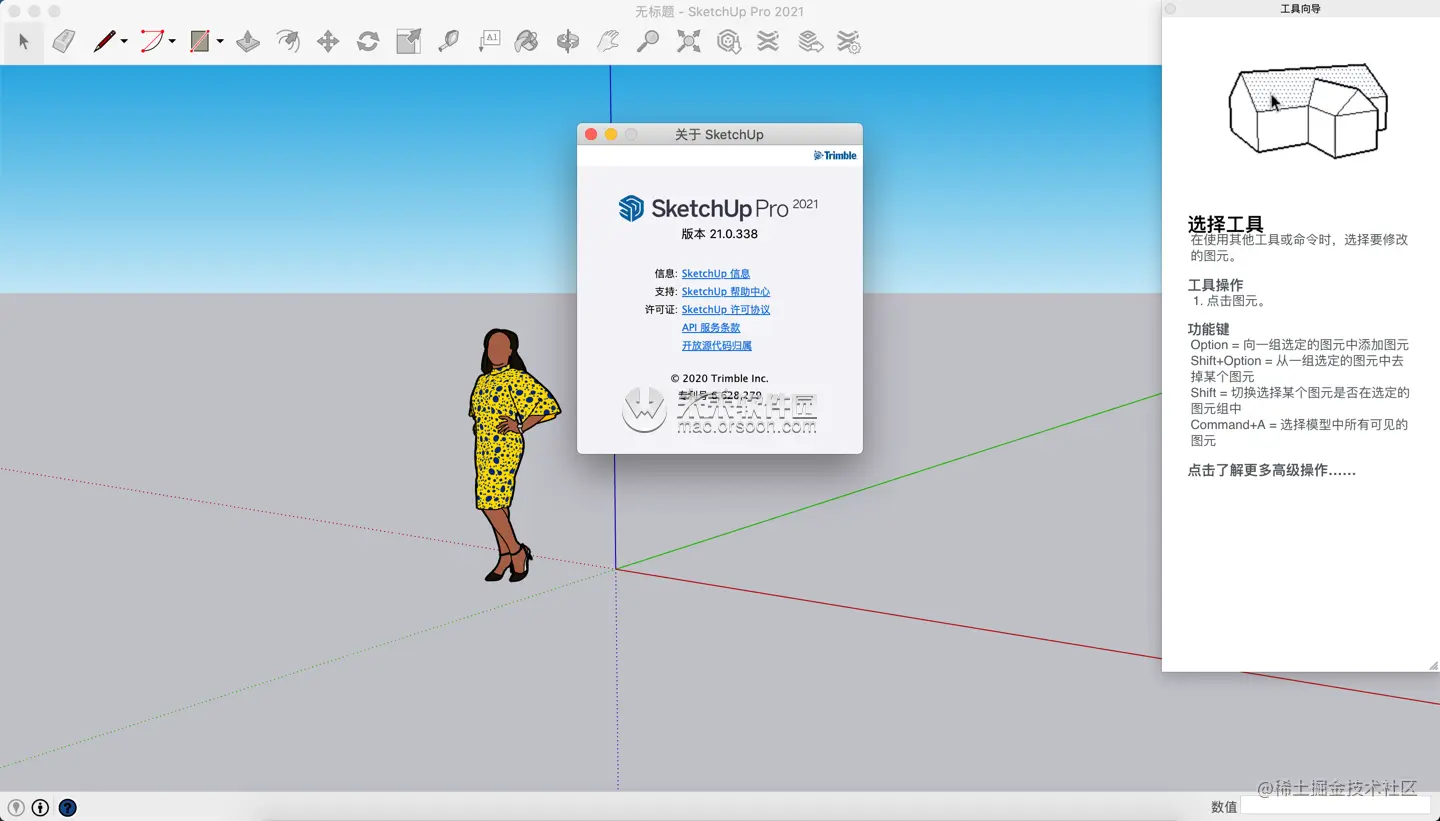Choose the Line pencil tool
This screenshot has width=1440, height=821.
click(x=104, y=41)
